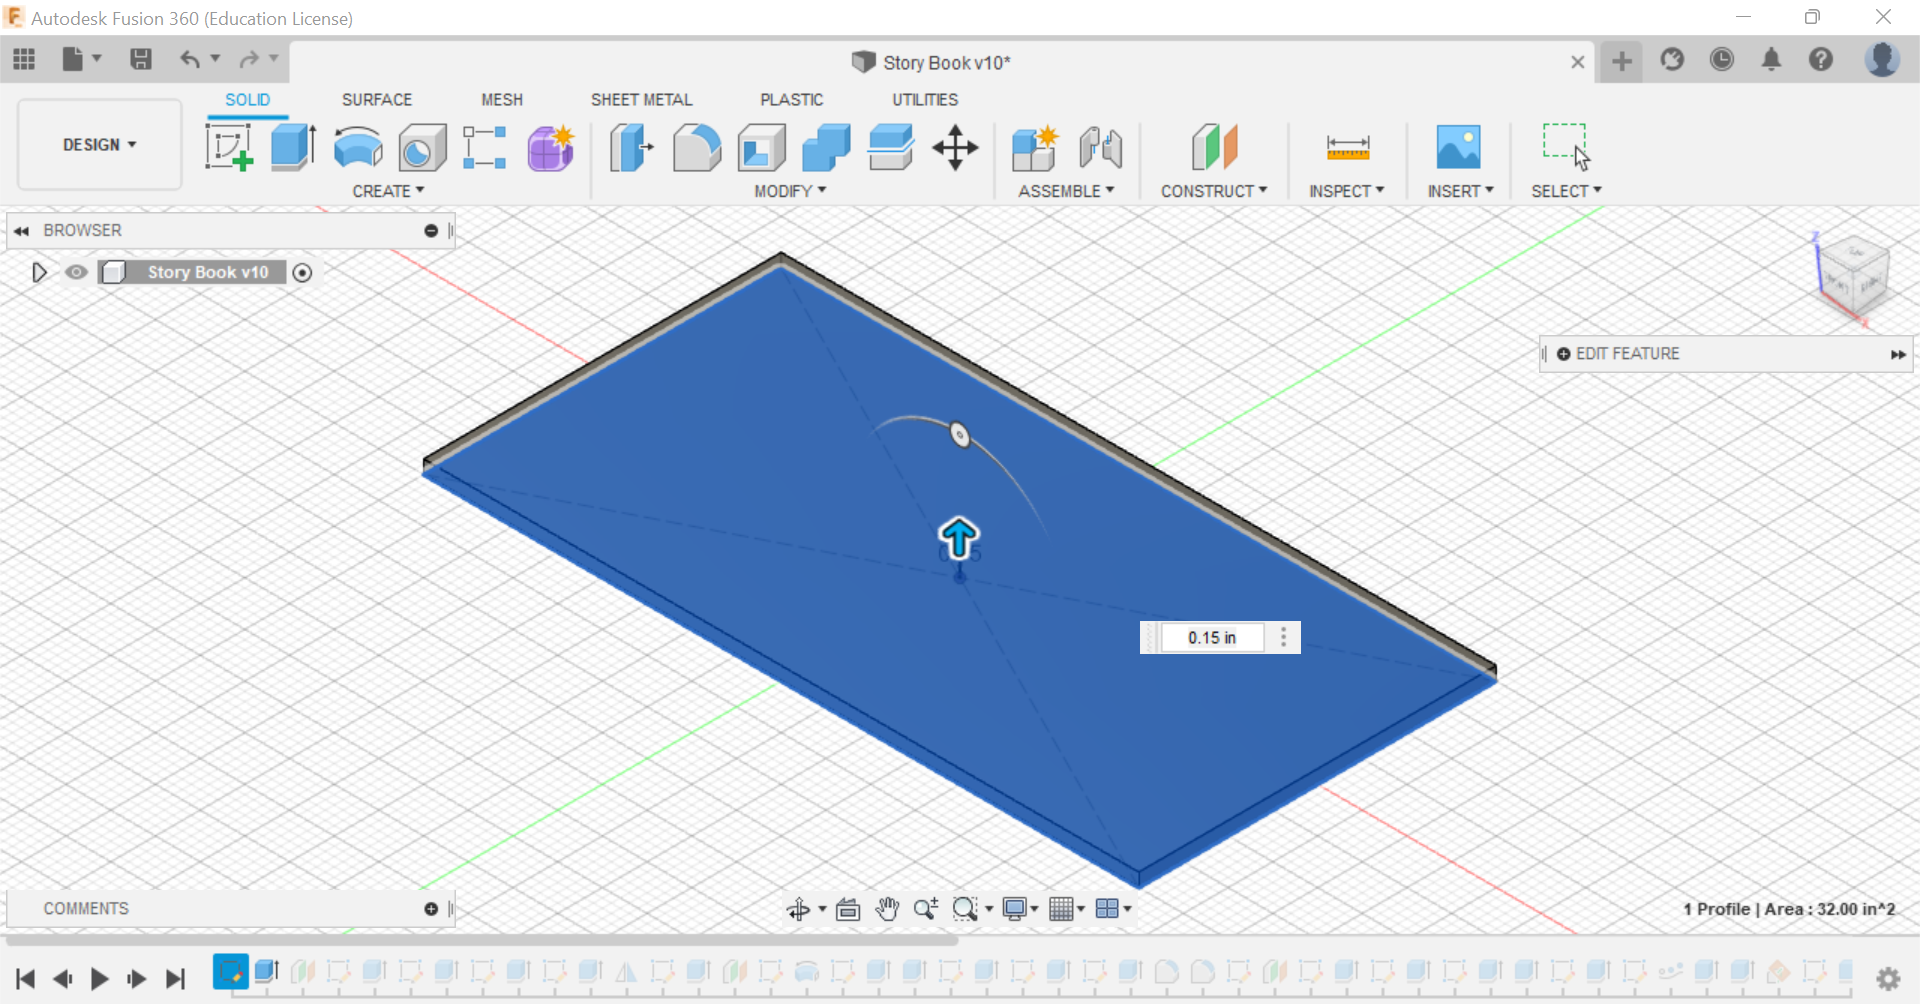Open timeline settings gear
The image size is (1920, 1004).
click(1888, 978)
